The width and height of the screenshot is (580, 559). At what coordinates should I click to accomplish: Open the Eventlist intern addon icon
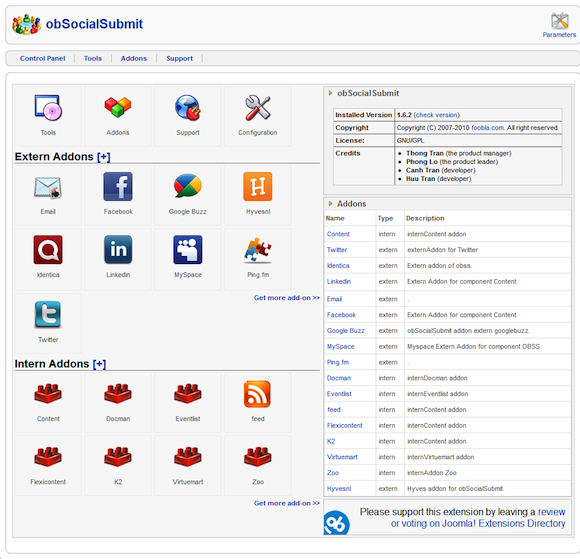pyautogui.click(x=188, y=394)
